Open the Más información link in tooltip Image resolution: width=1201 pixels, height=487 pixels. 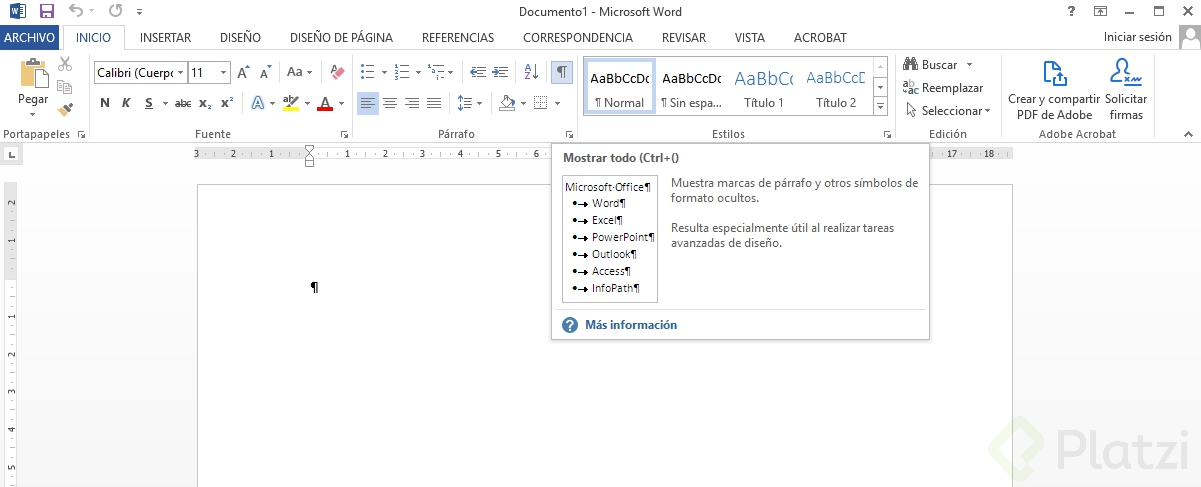point(631,325)
